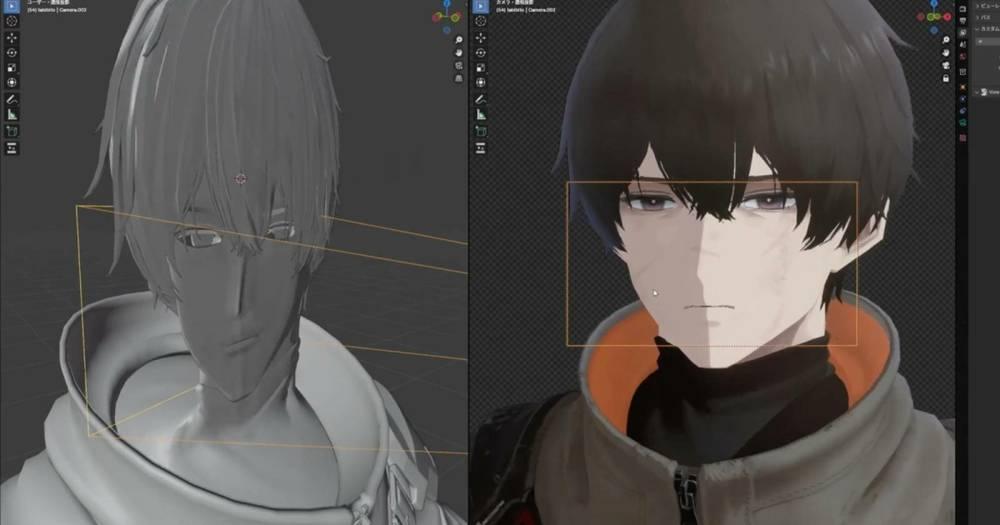
Task: Toggle camera view icon in camera viewport
Action: [946, 66]
